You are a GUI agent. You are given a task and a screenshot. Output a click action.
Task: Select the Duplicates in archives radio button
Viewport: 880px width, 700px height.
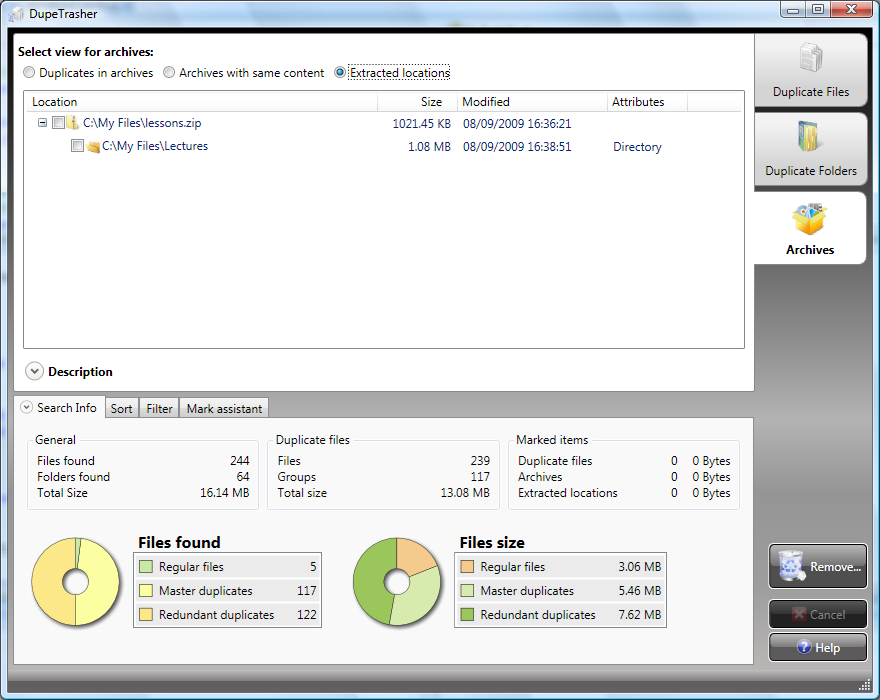[29, 72]
